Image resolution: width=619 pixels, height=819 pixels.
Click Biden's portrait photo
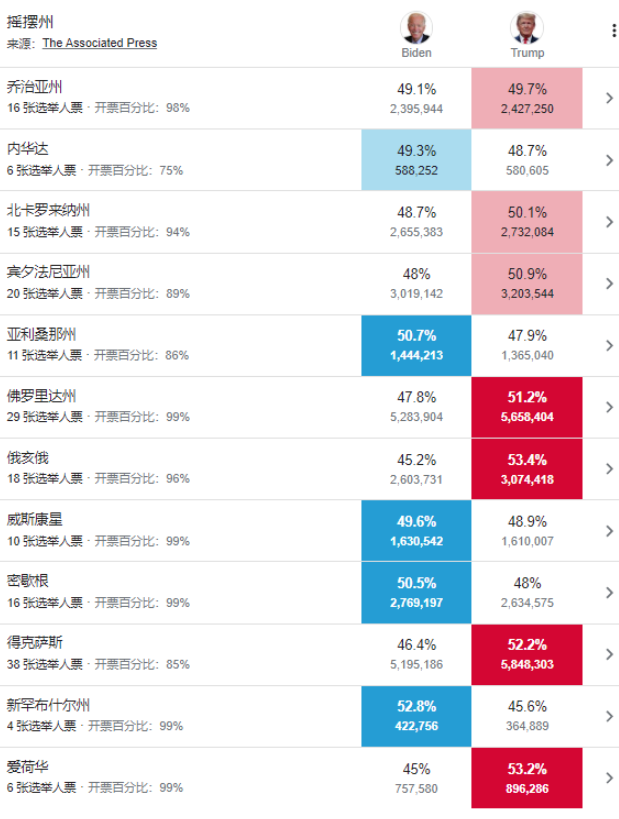416,28
